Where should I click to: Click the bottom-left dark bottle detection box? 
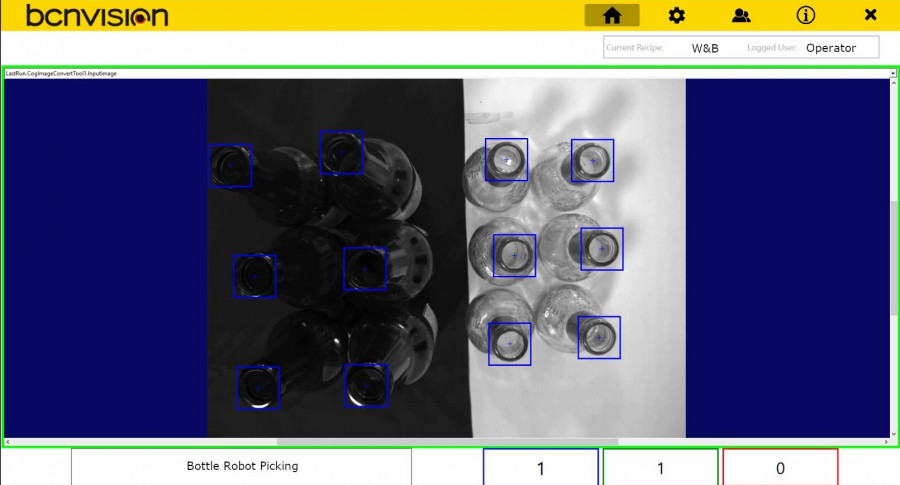click(x=257, y=387)
